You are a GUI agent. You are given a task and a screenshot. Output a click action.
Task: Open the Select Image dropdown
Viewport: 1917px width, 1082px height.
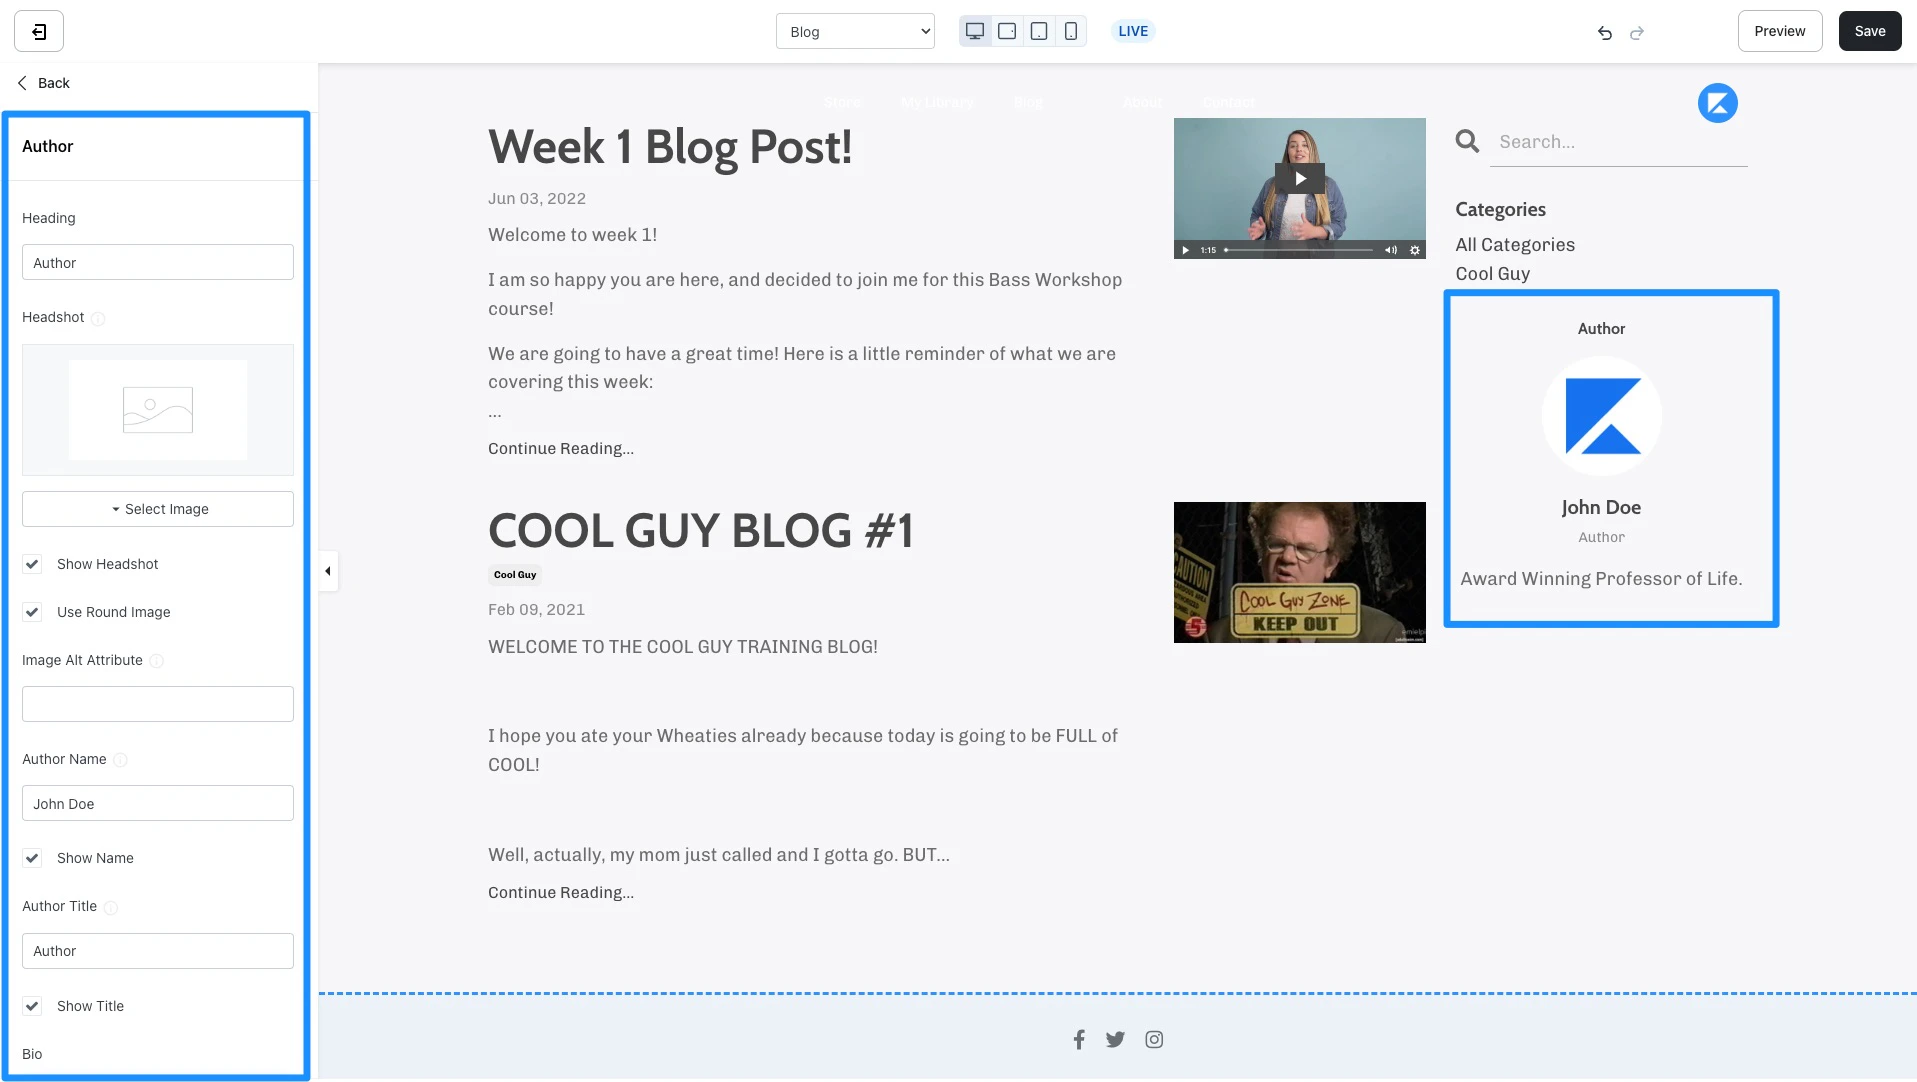point(157,509)
